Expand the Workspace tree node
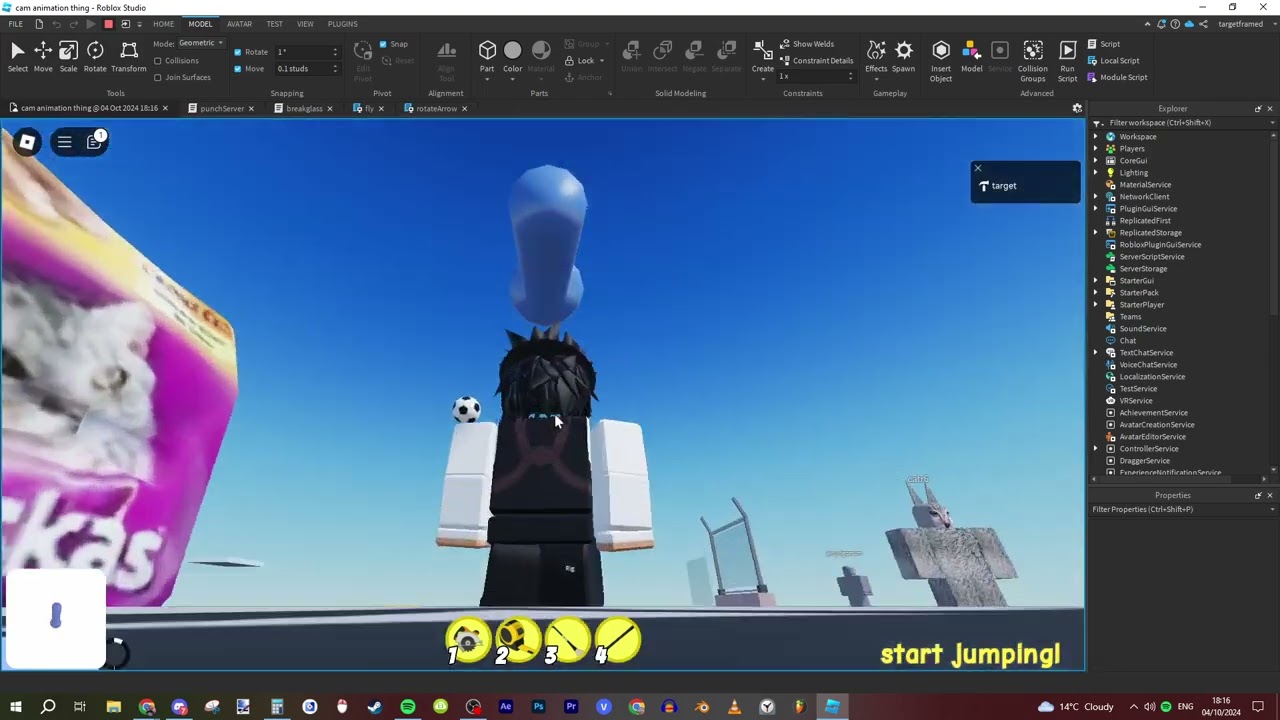The width and height of the screenshot is (1280, 720). click(1096, 137)
